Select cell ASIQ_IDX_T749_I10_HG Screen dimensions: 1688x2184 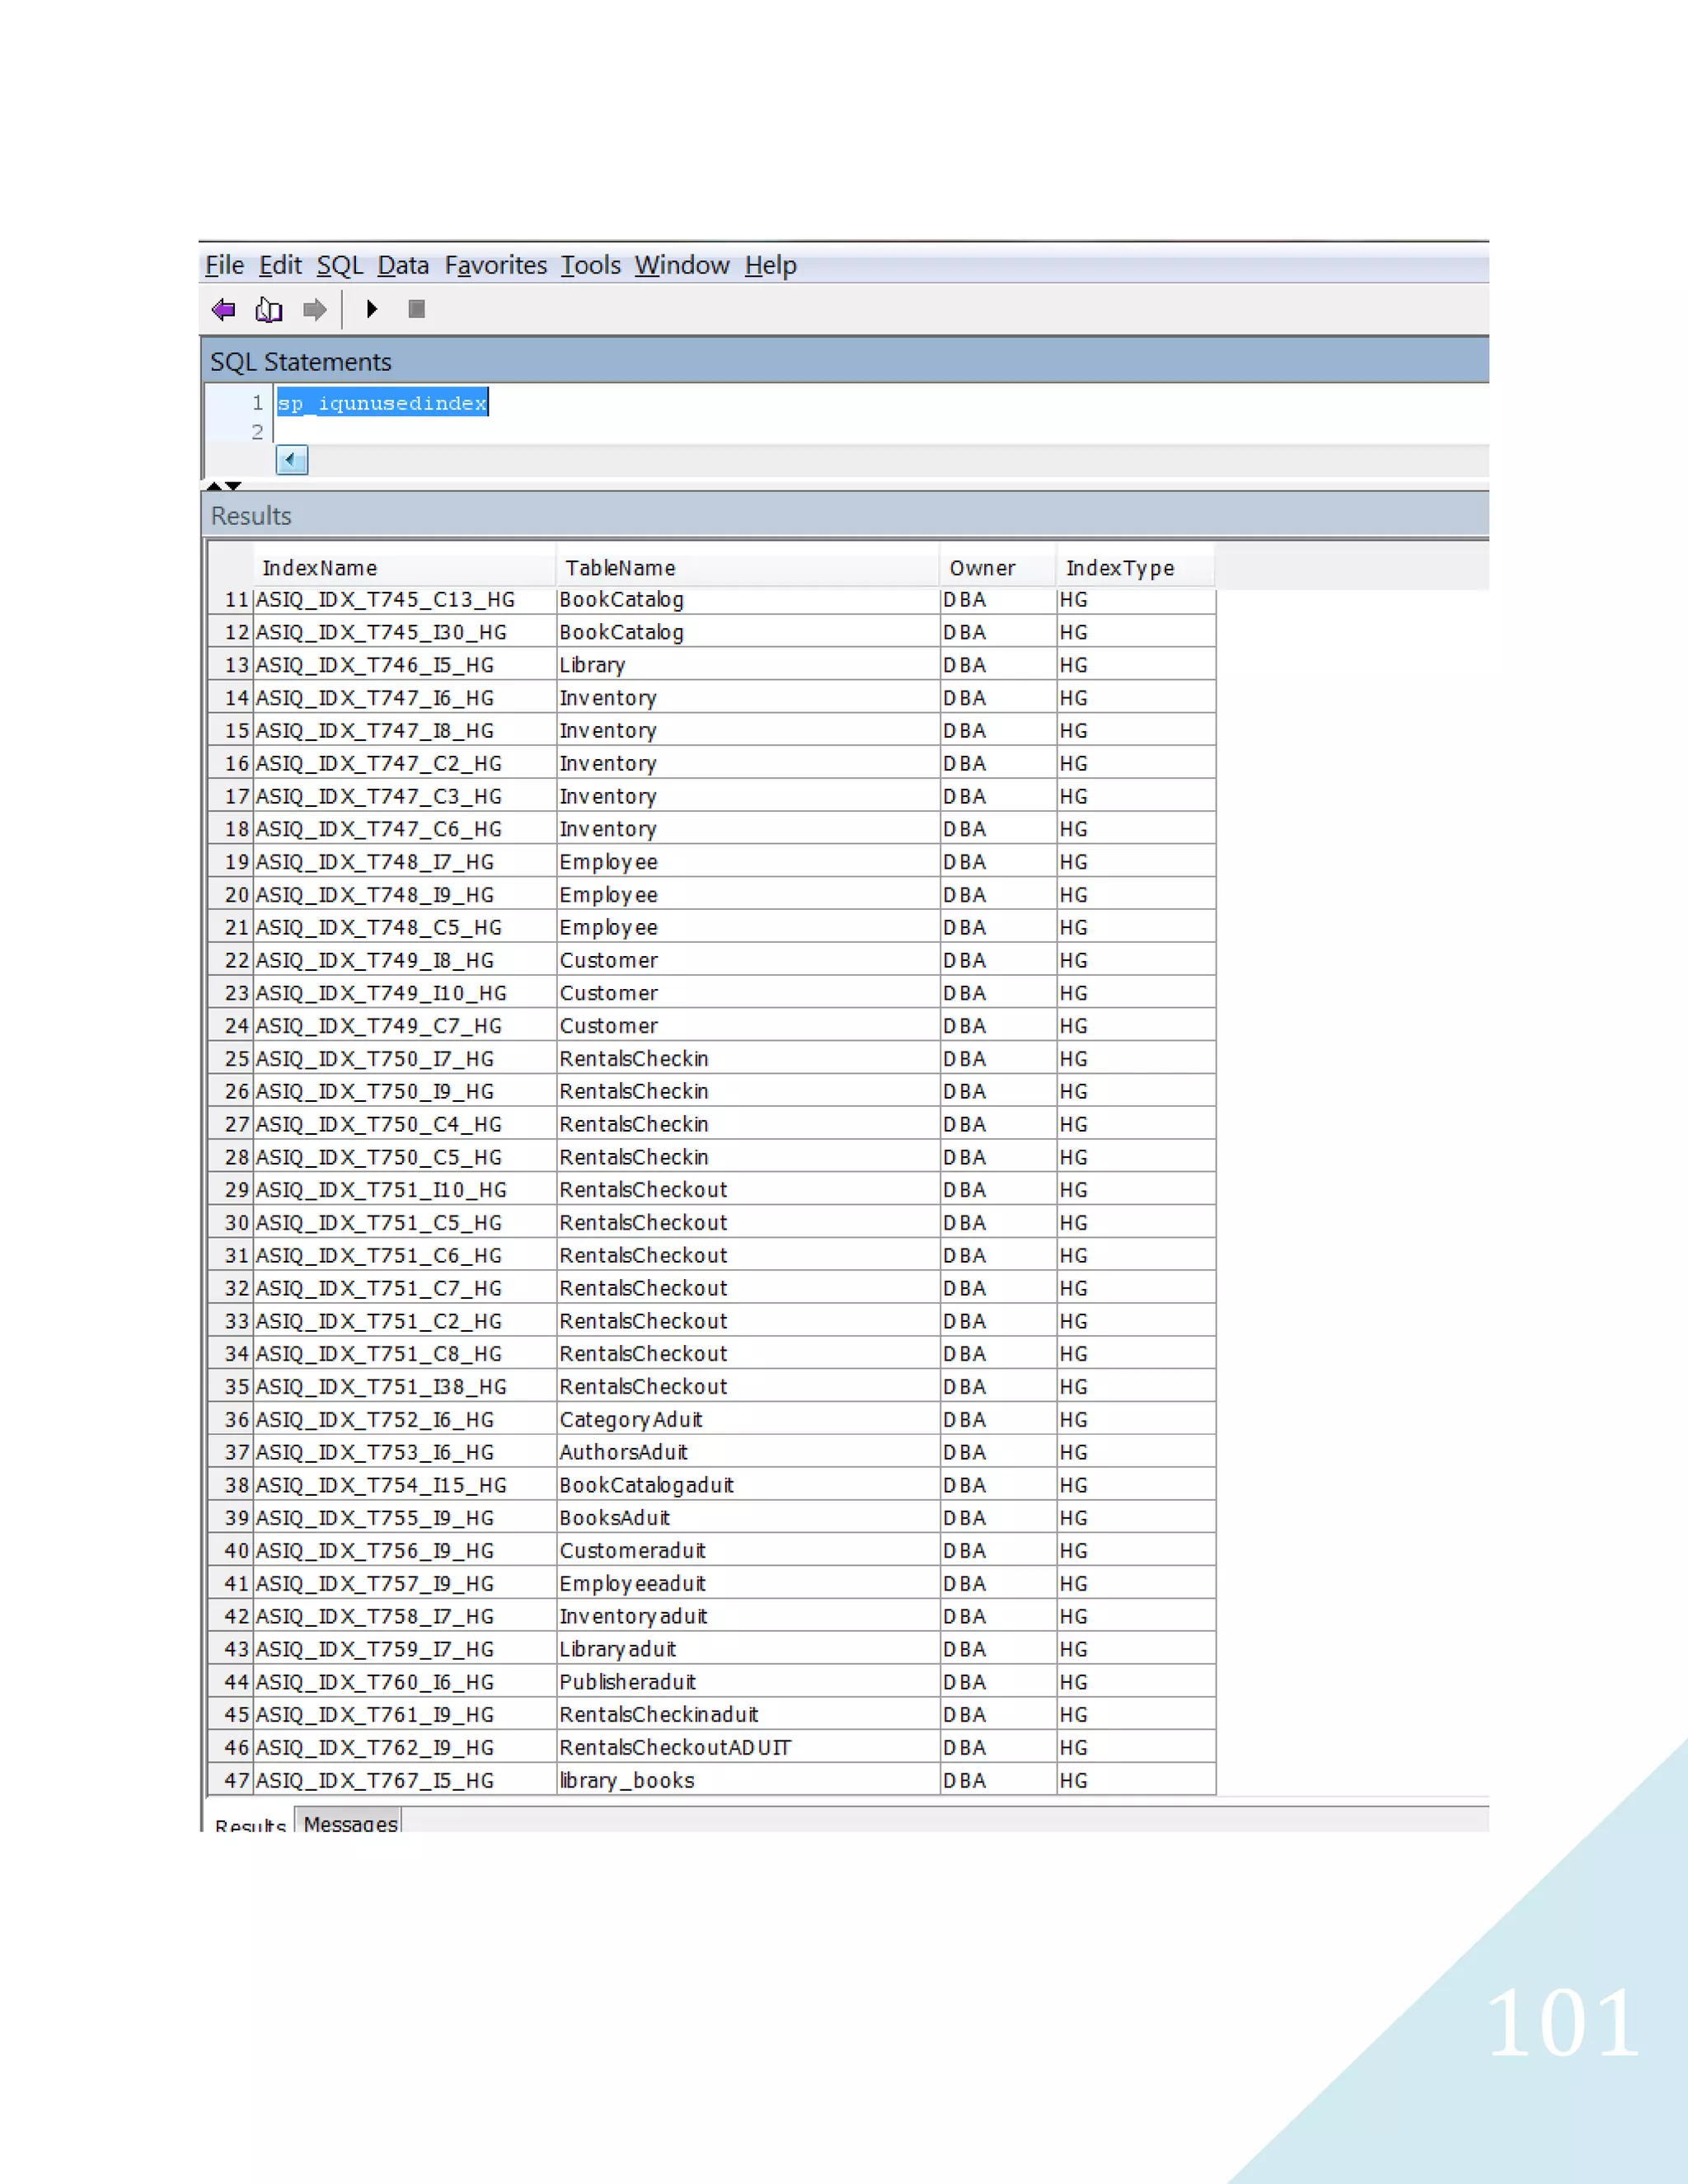click(404, 993)
